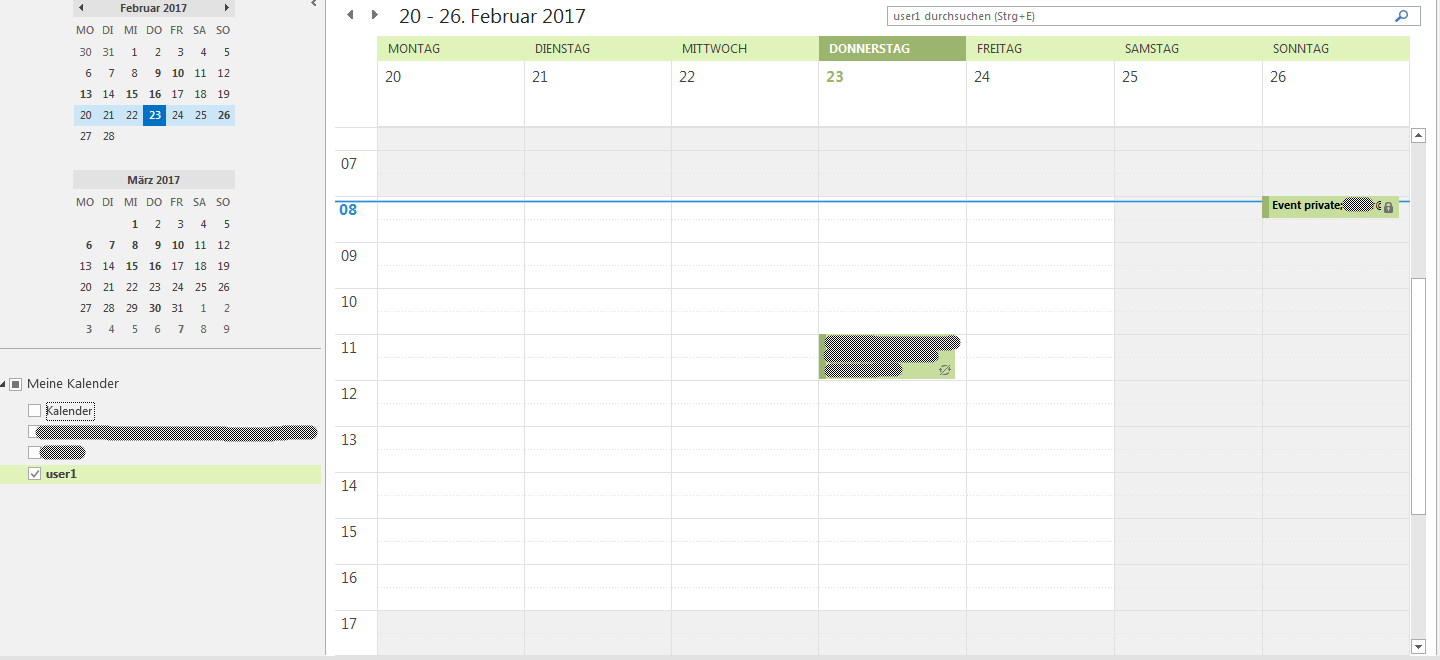Select the FREITAG column header

(1039, 49)
